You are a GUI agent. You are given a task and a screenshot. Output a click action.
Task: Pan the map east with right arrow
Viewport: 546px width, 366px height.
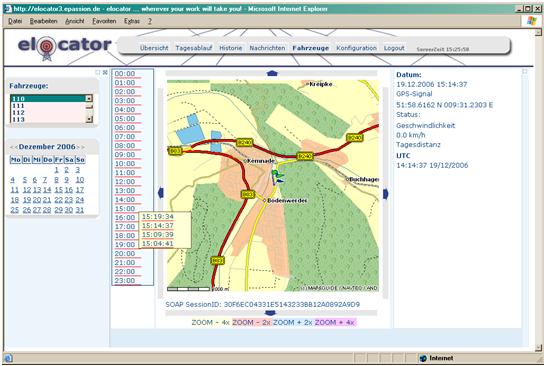click(385, 194)
